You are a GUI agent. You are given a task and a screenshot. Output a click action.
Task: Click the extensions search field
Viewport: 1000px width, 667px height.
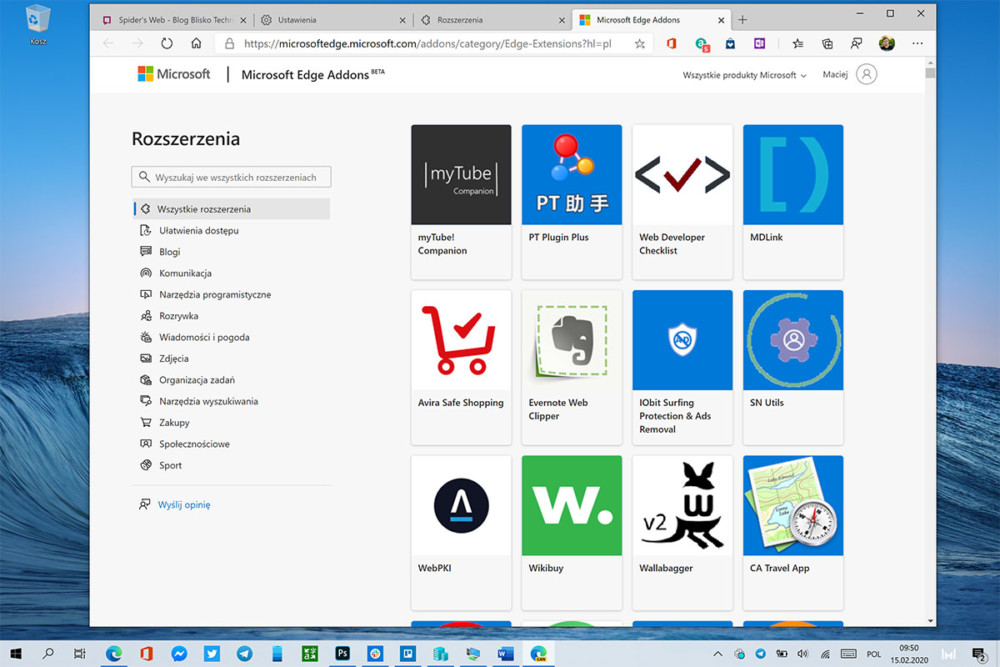(231, 177)
